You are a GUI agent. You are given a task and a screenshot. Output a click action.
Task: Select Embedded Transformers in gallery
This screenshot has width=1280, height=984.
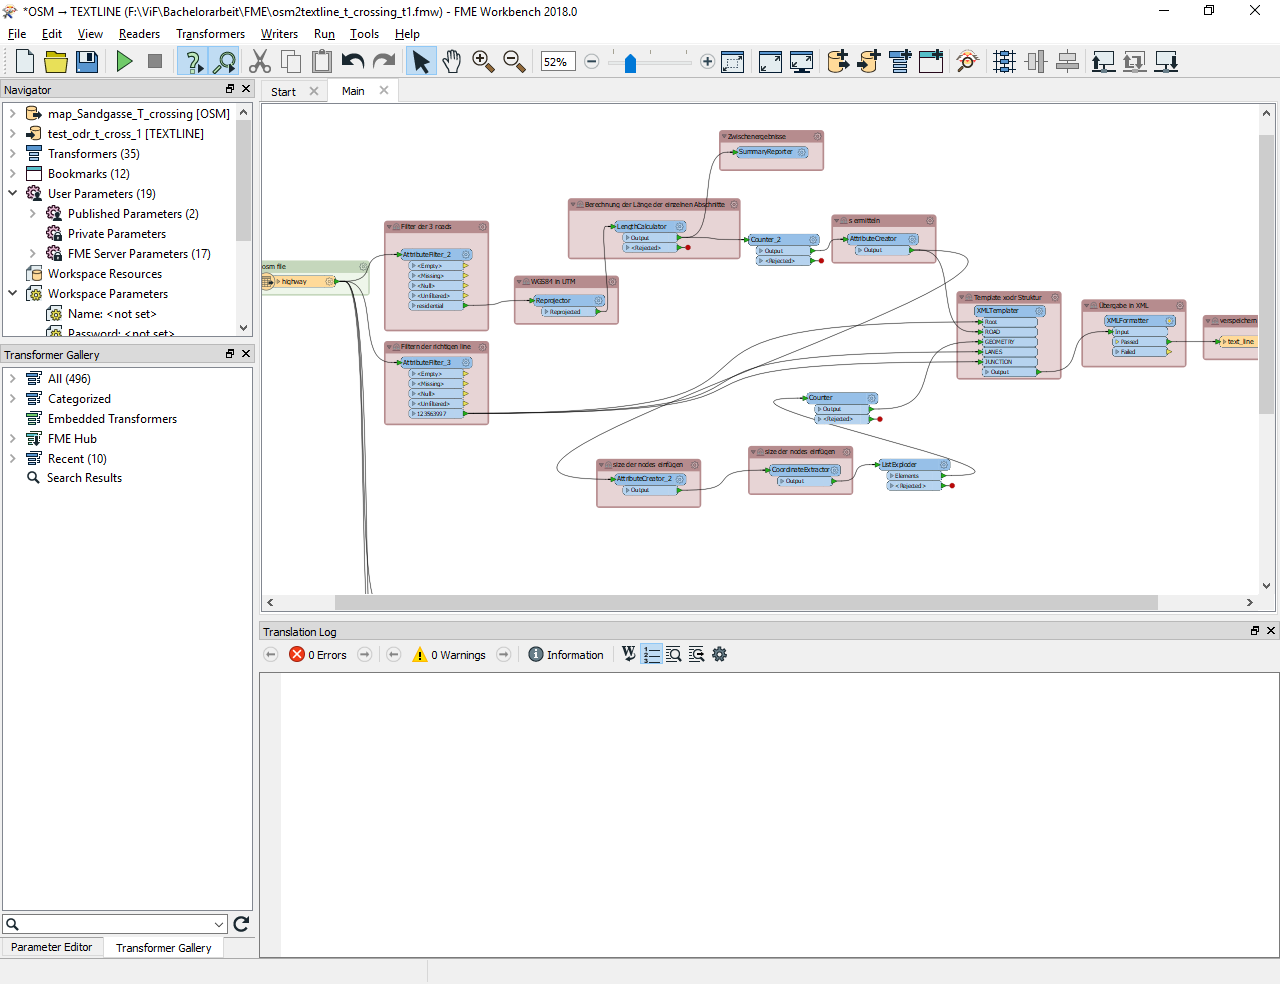point(112,419)
